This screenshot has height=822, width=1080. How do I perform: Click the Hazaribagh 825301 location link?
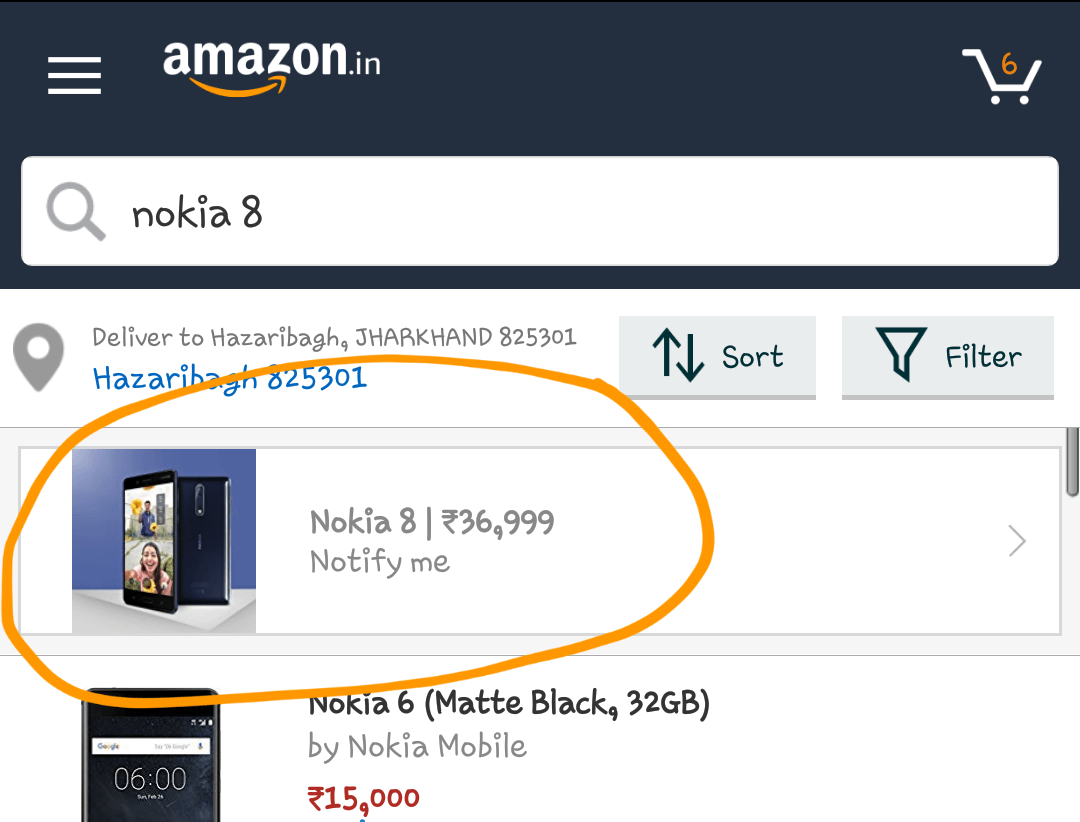coord(230,378)
